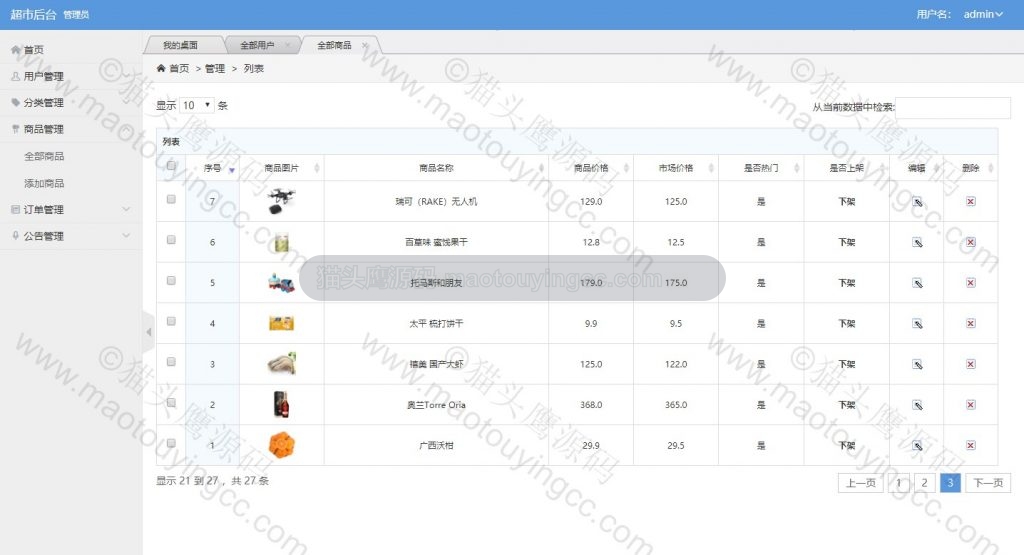Remove the 广西沃柑 row
Viewport: 1024px width, 555px height.
970,445
